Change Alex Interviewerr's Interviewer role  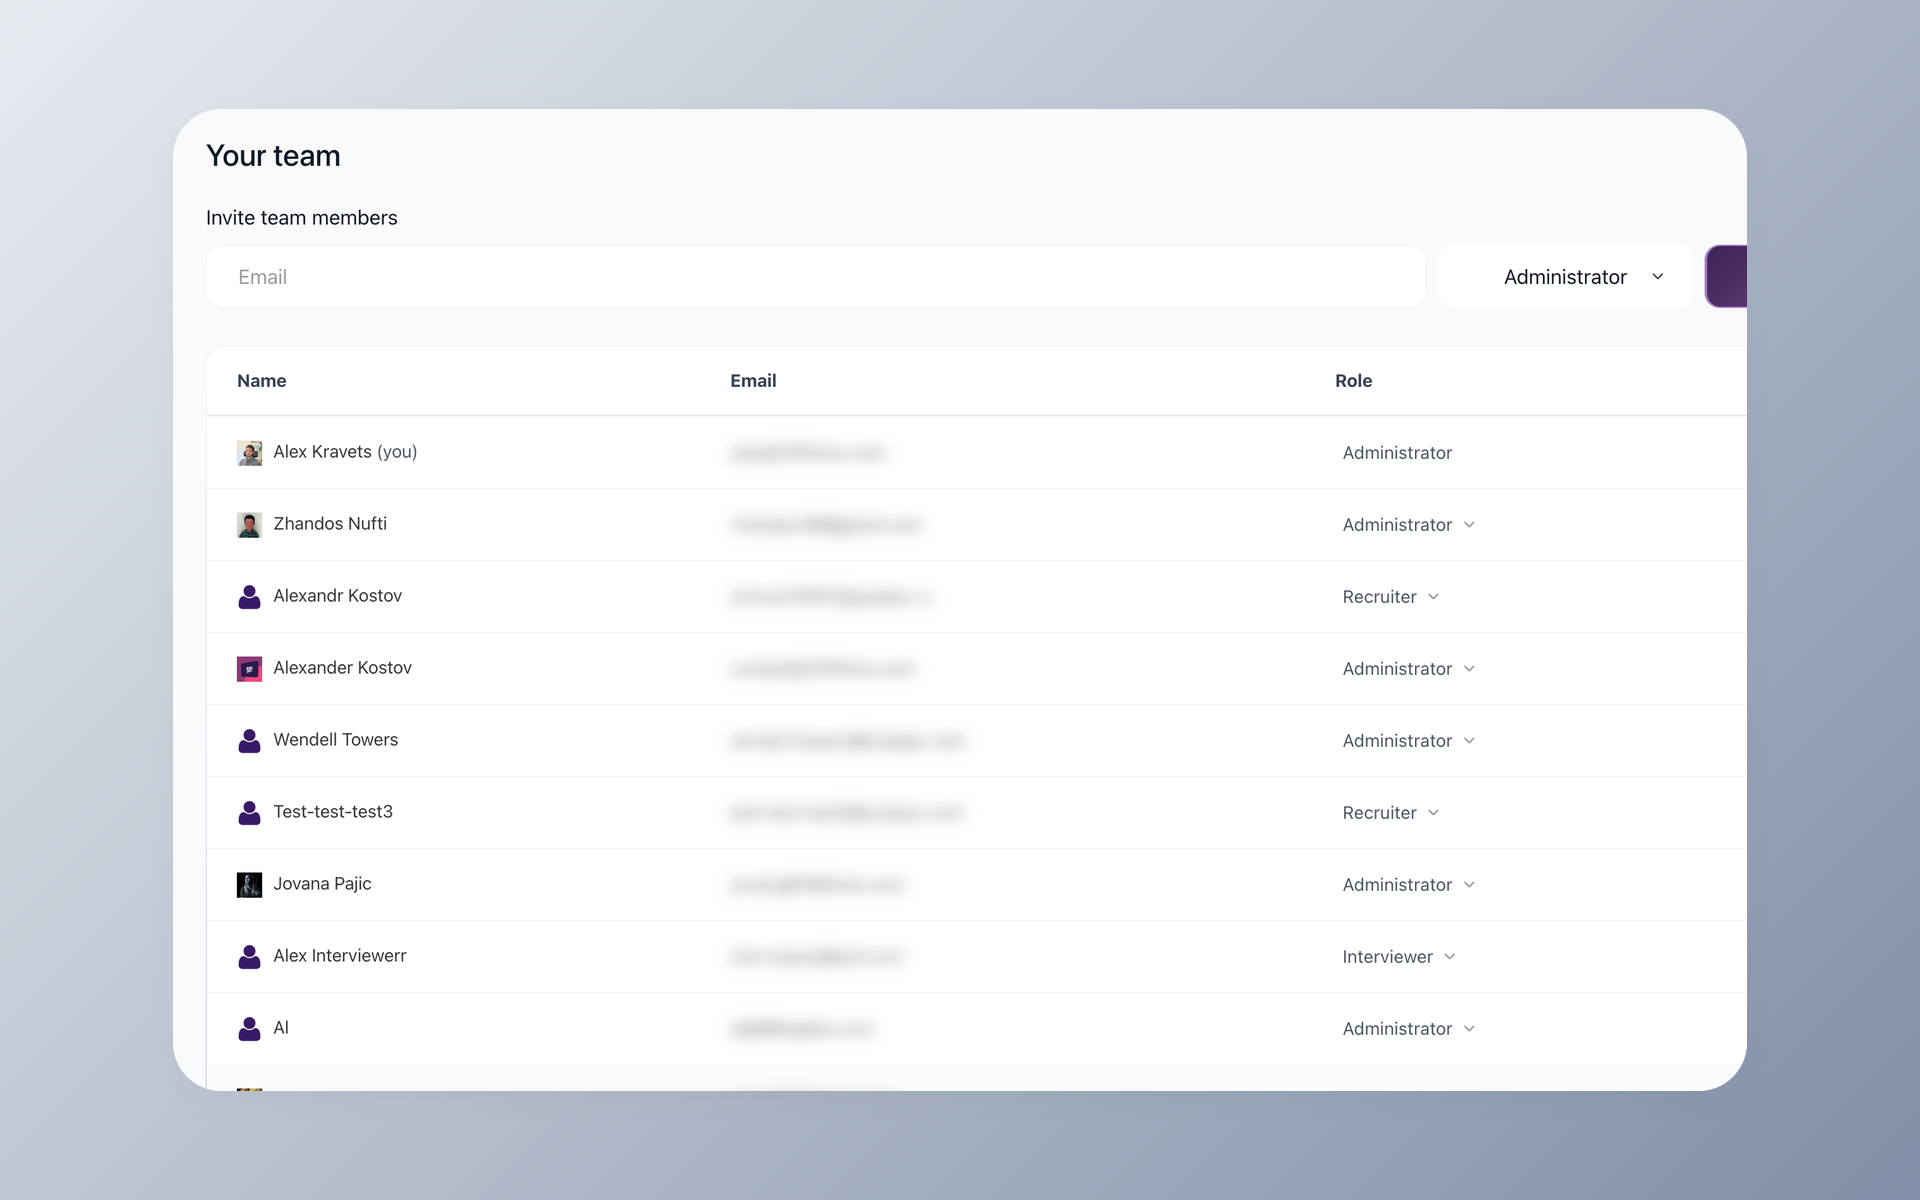[1398, 957]
